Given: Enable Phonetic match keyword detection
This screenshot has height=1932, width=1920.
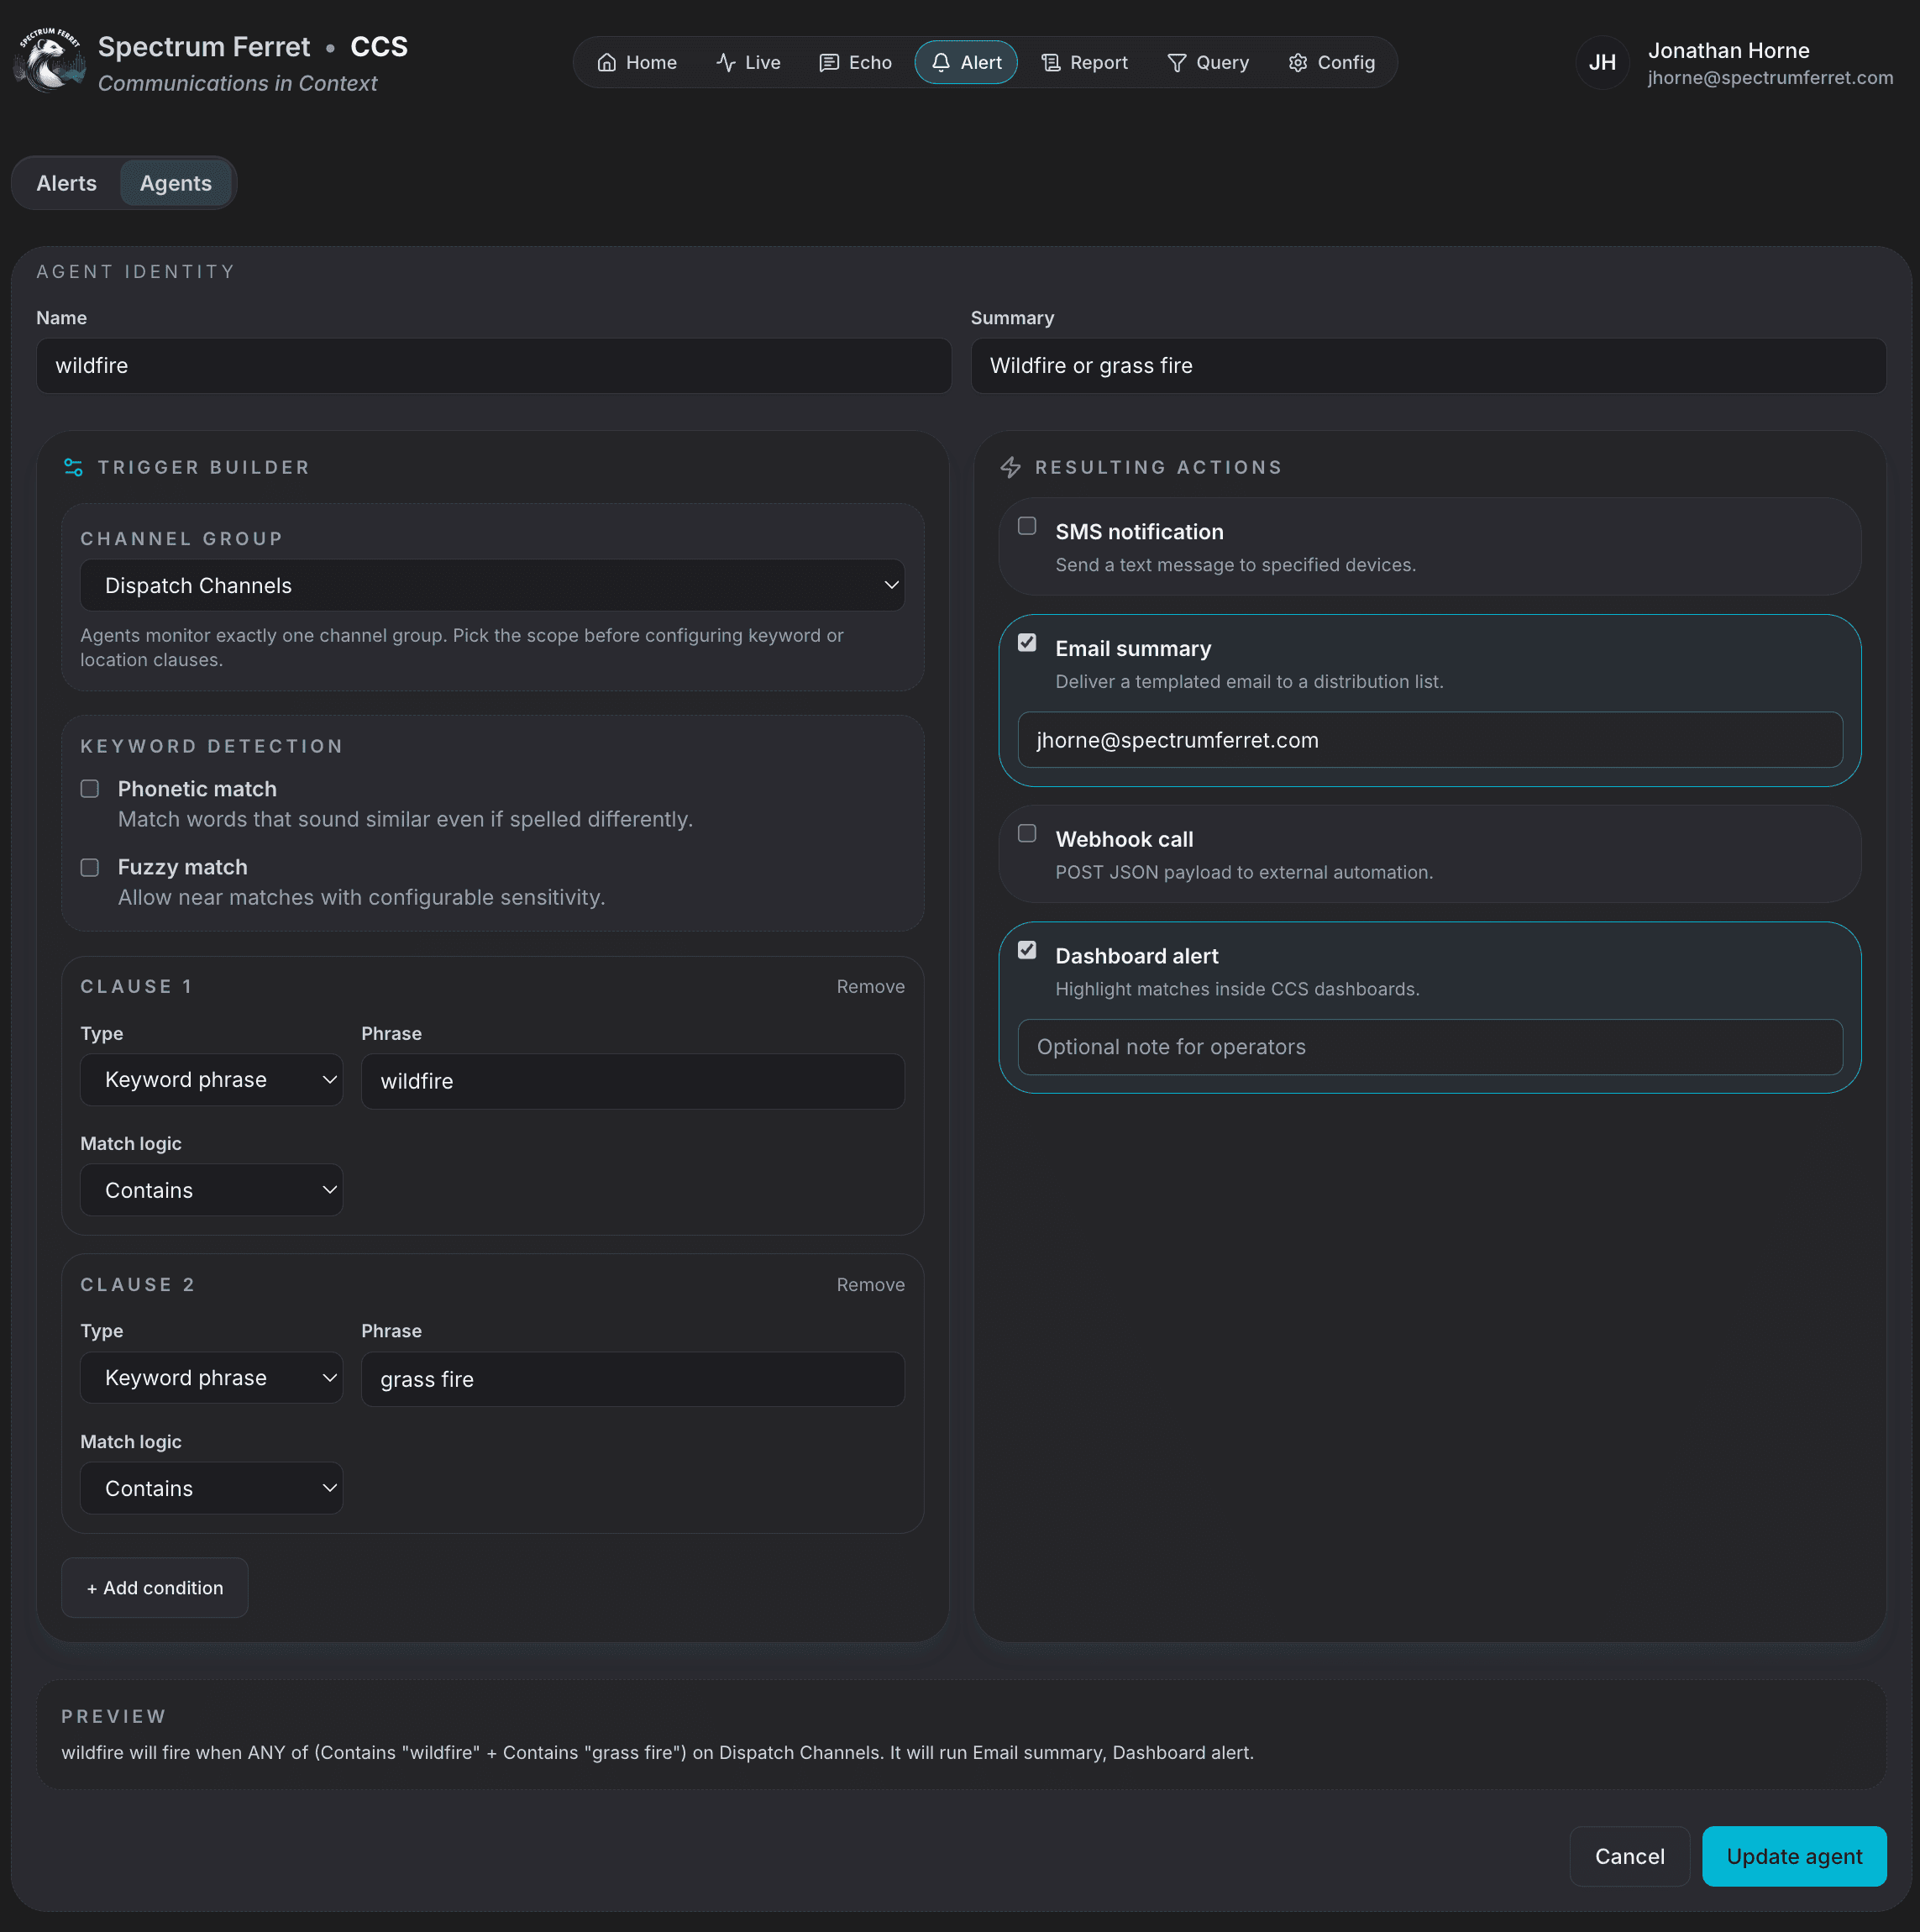Looking at the screenshot, I should [89, 788].
